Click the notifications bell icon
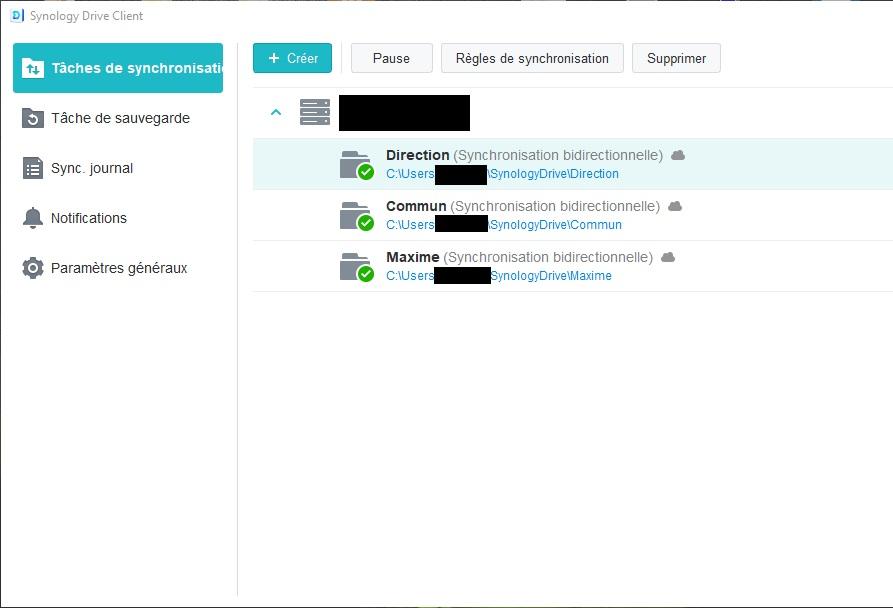 (x=32, y=218)
